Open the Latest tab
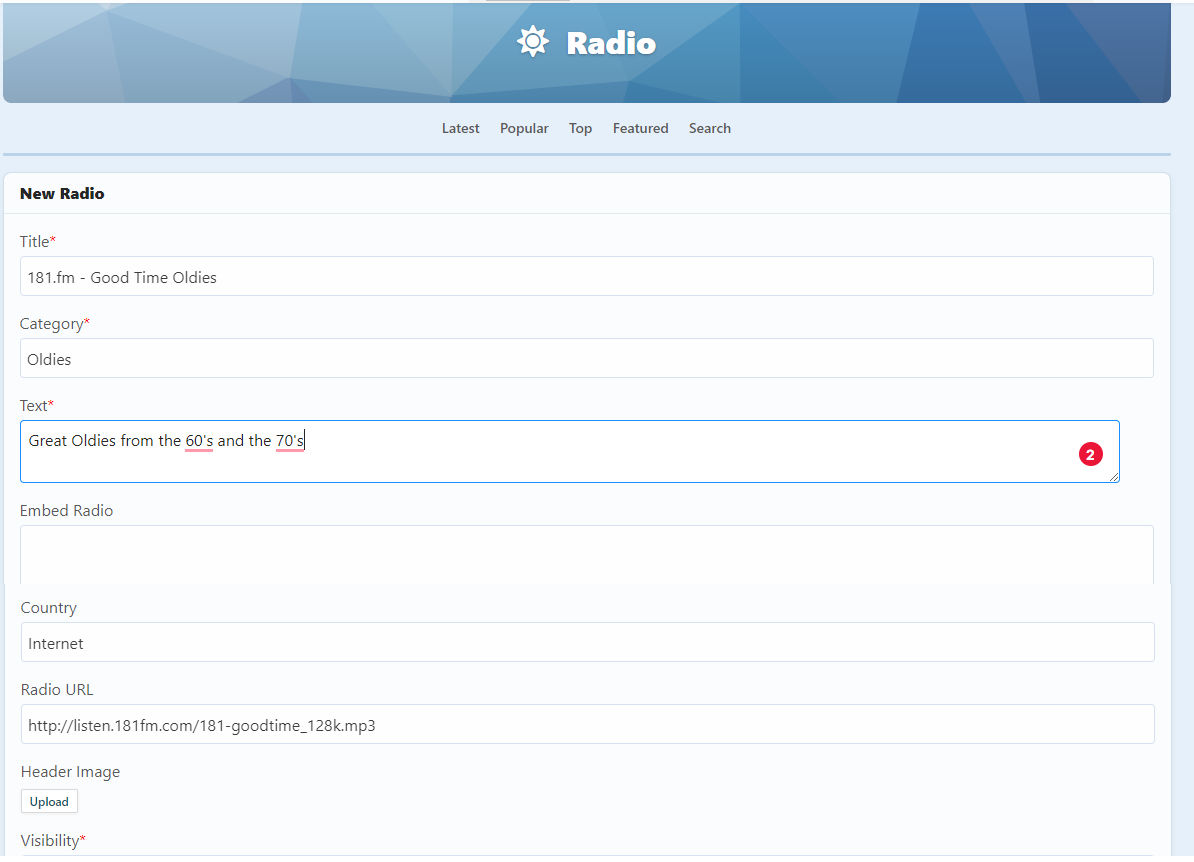 tap(460, 128)
